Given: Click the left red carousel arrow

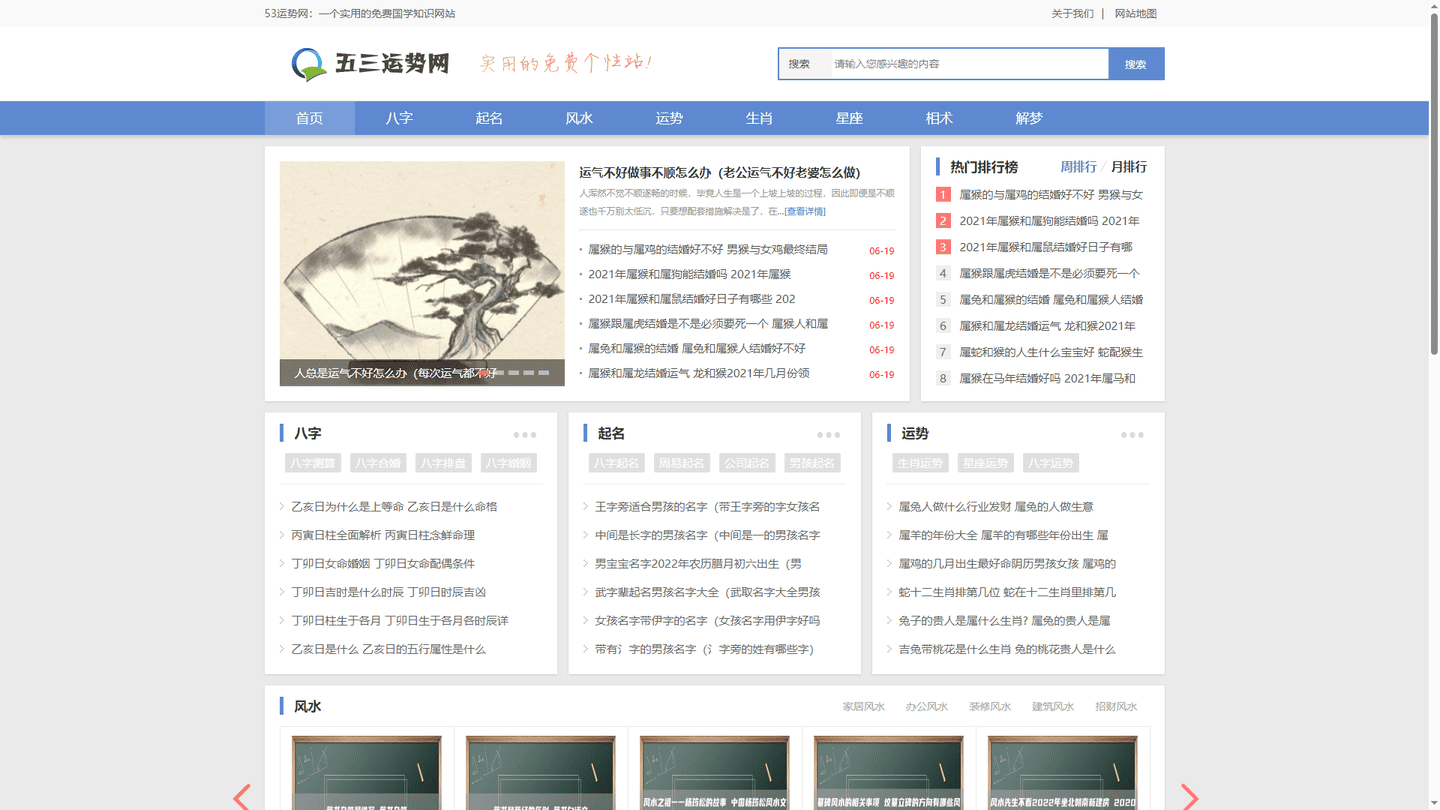Looking at the screenshot, I should pyautogui.click(x=241, y=796).
